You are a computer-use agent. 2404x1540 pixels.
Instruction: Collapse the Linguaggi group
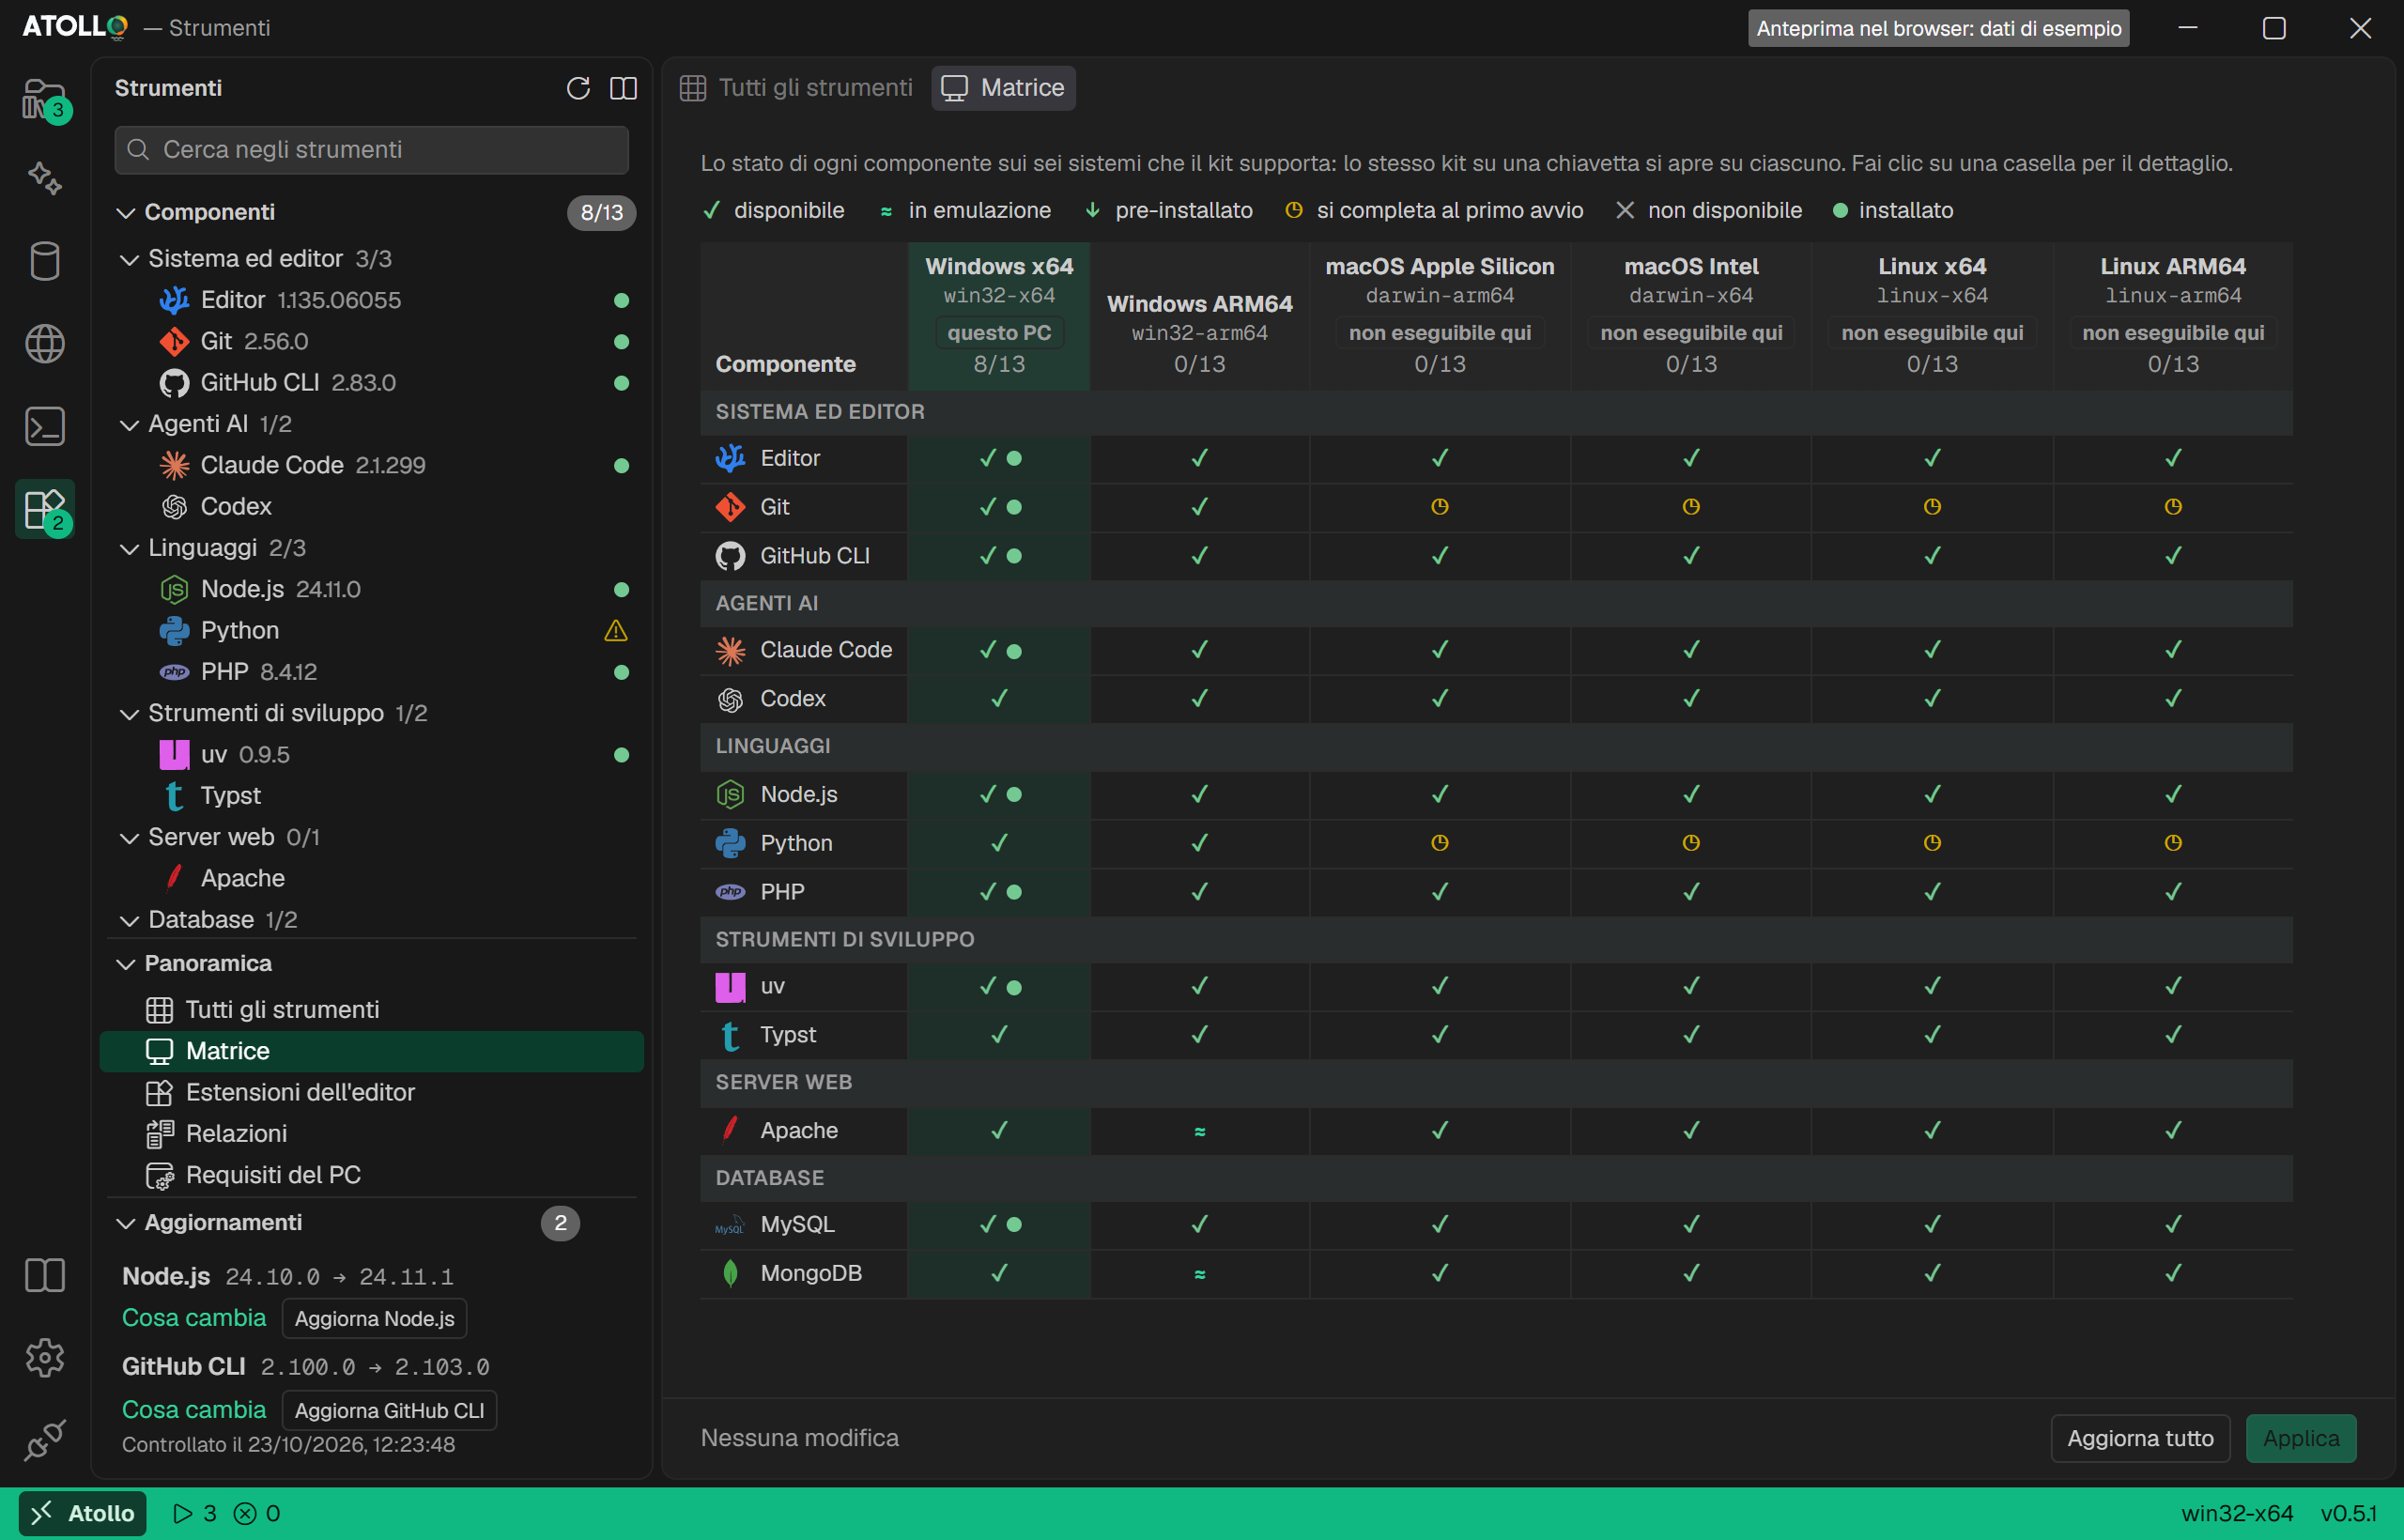point(129,548)
